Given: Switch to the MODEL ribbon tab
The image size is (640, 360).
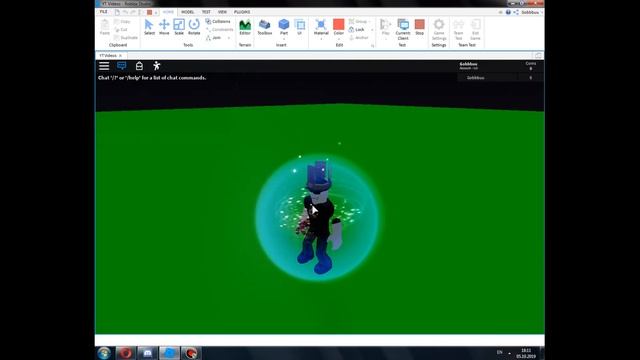Looking at the screenshot, I should (187, 12).
